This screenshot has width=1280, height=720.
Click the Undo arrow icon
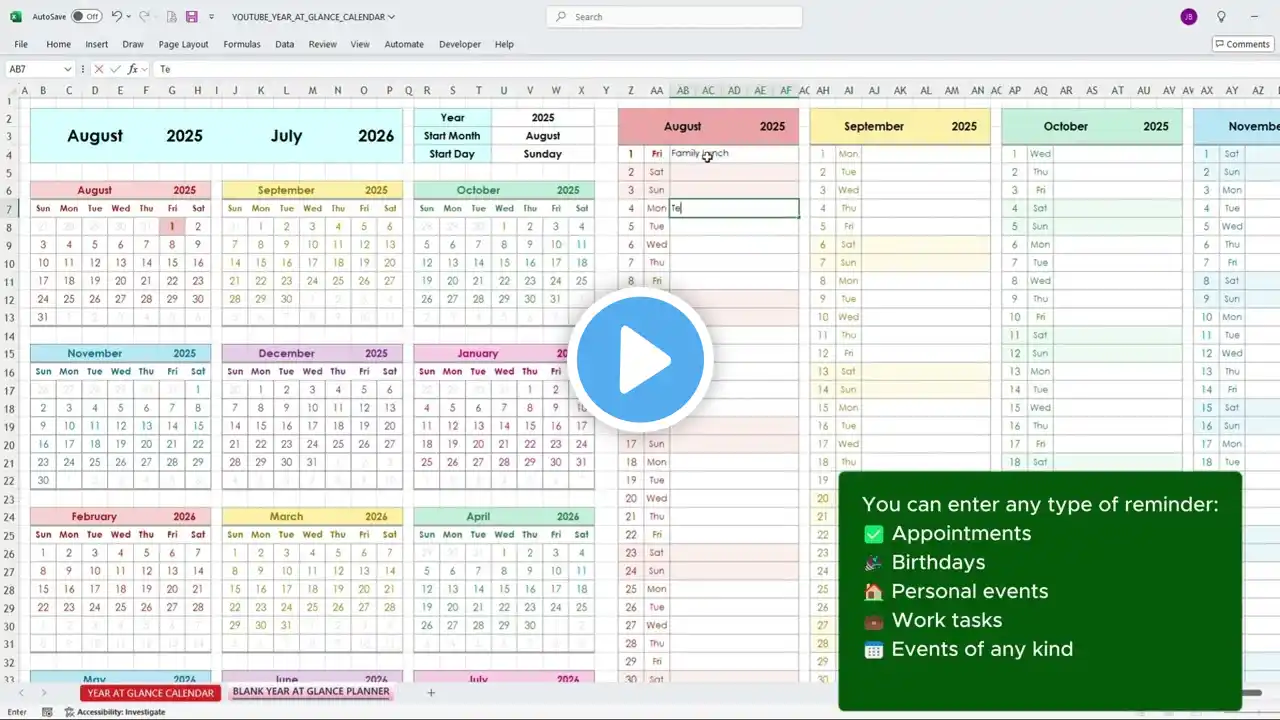coord(118,17)
